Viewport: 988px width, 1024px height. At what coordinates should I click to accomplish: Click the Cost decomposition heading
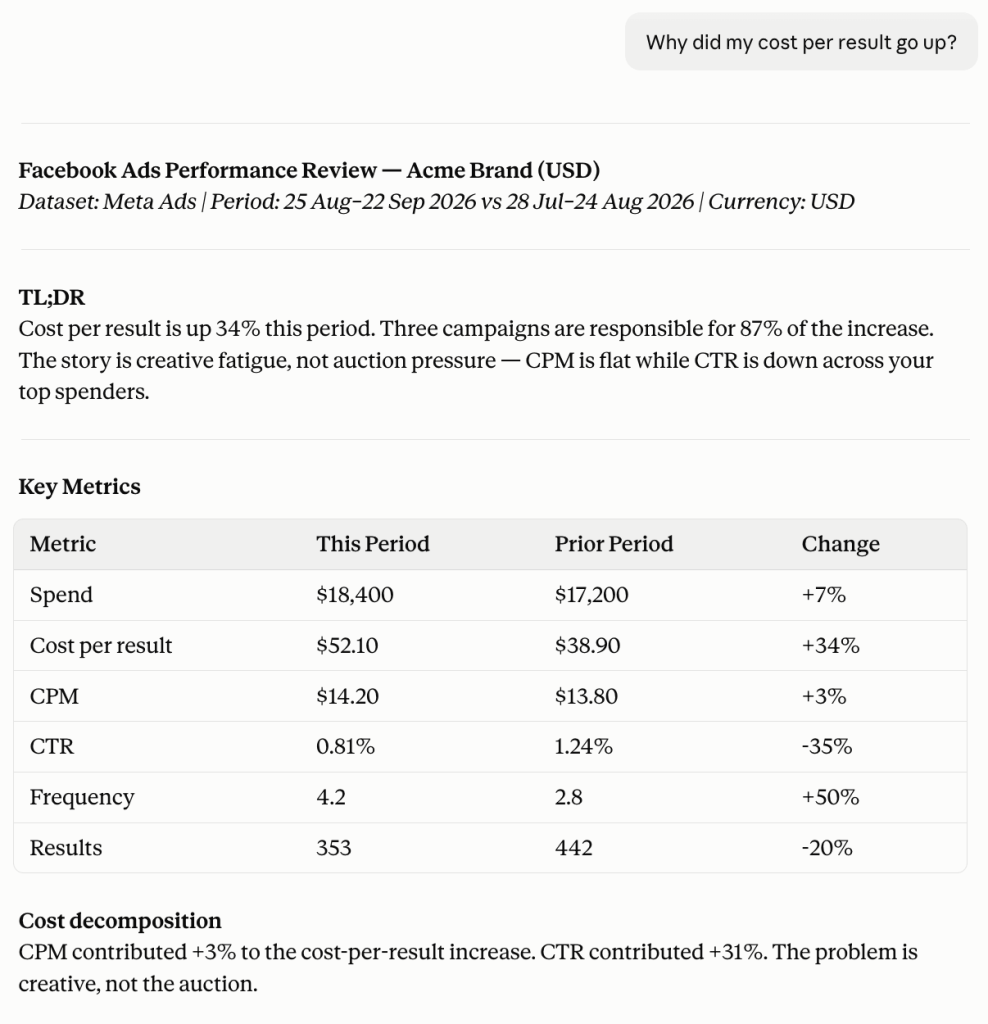[120, 921]
